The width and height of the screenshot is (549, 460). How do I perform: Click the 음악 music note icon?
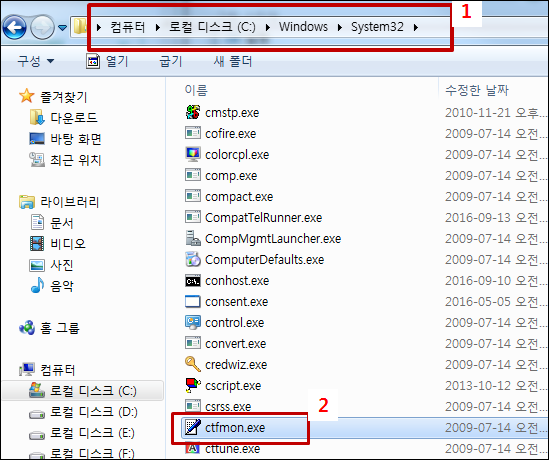coord(37,285)
